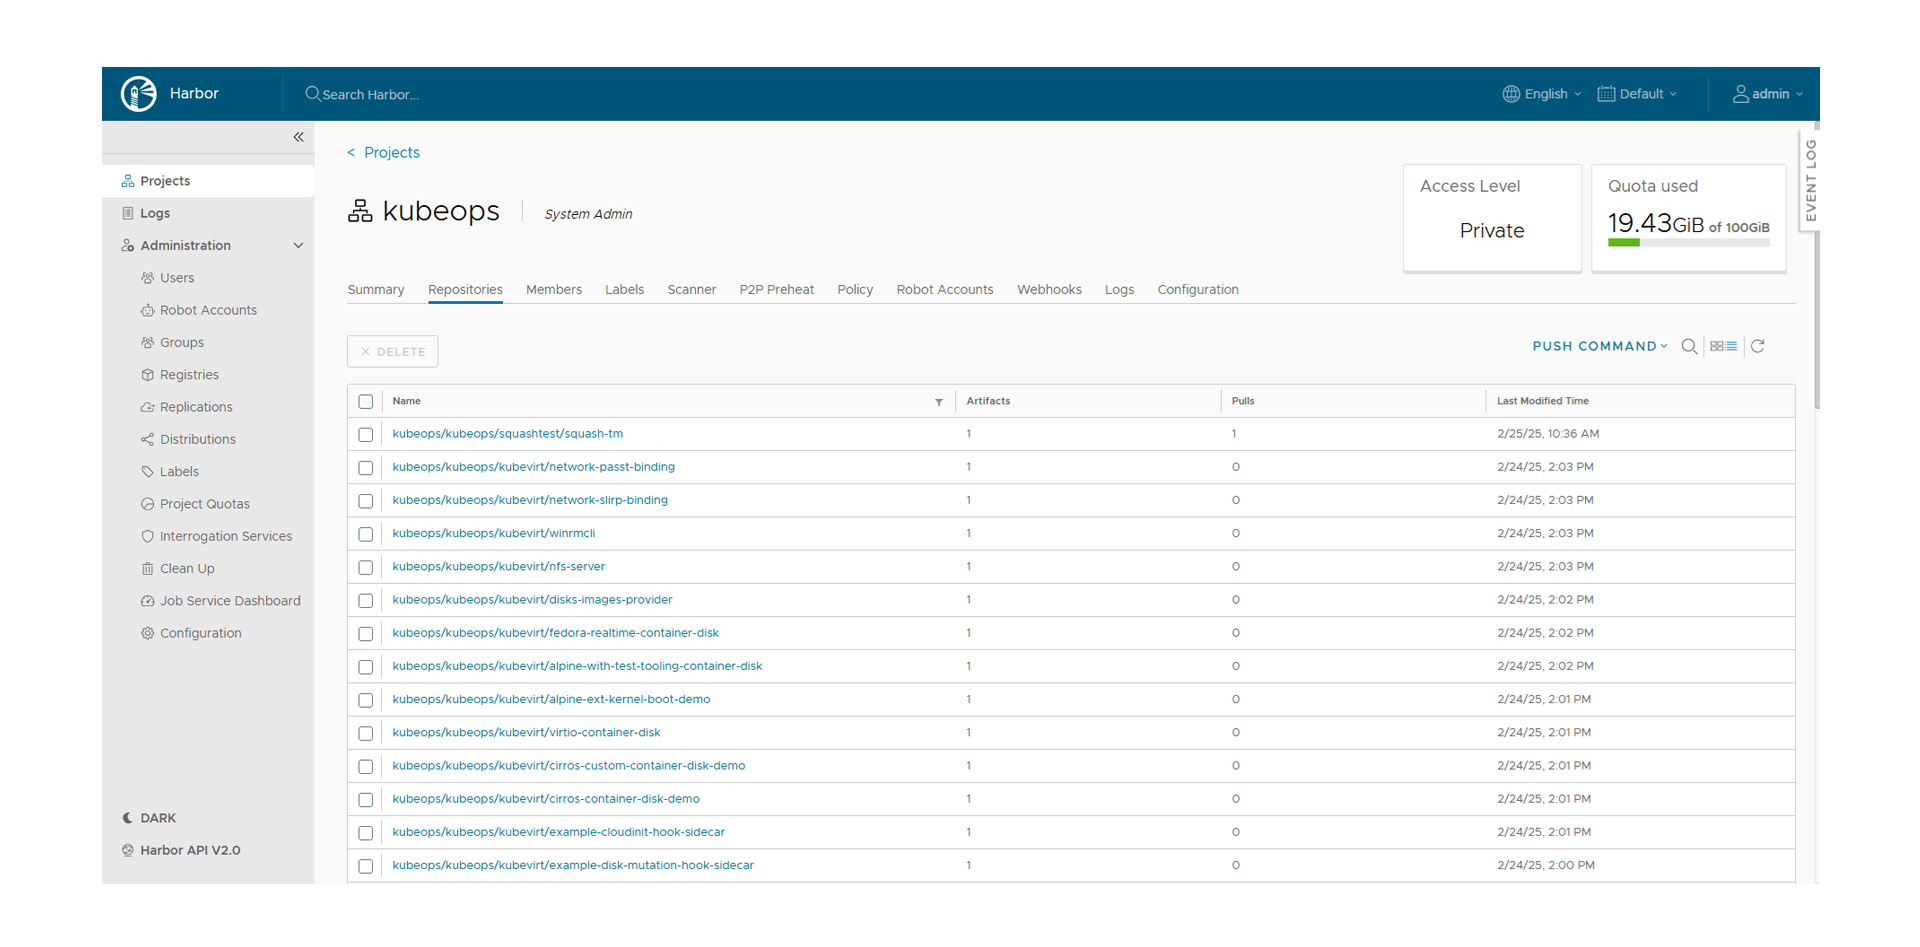Click the Interrogation Services shield icon

coord(148,536)
